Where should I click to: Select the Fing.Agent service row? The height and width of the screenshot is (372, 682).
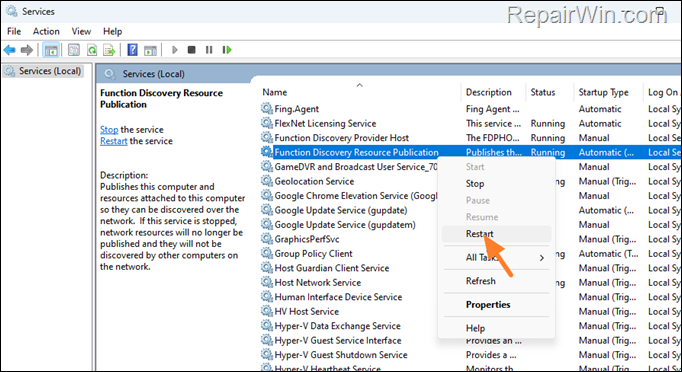point(471,109)
